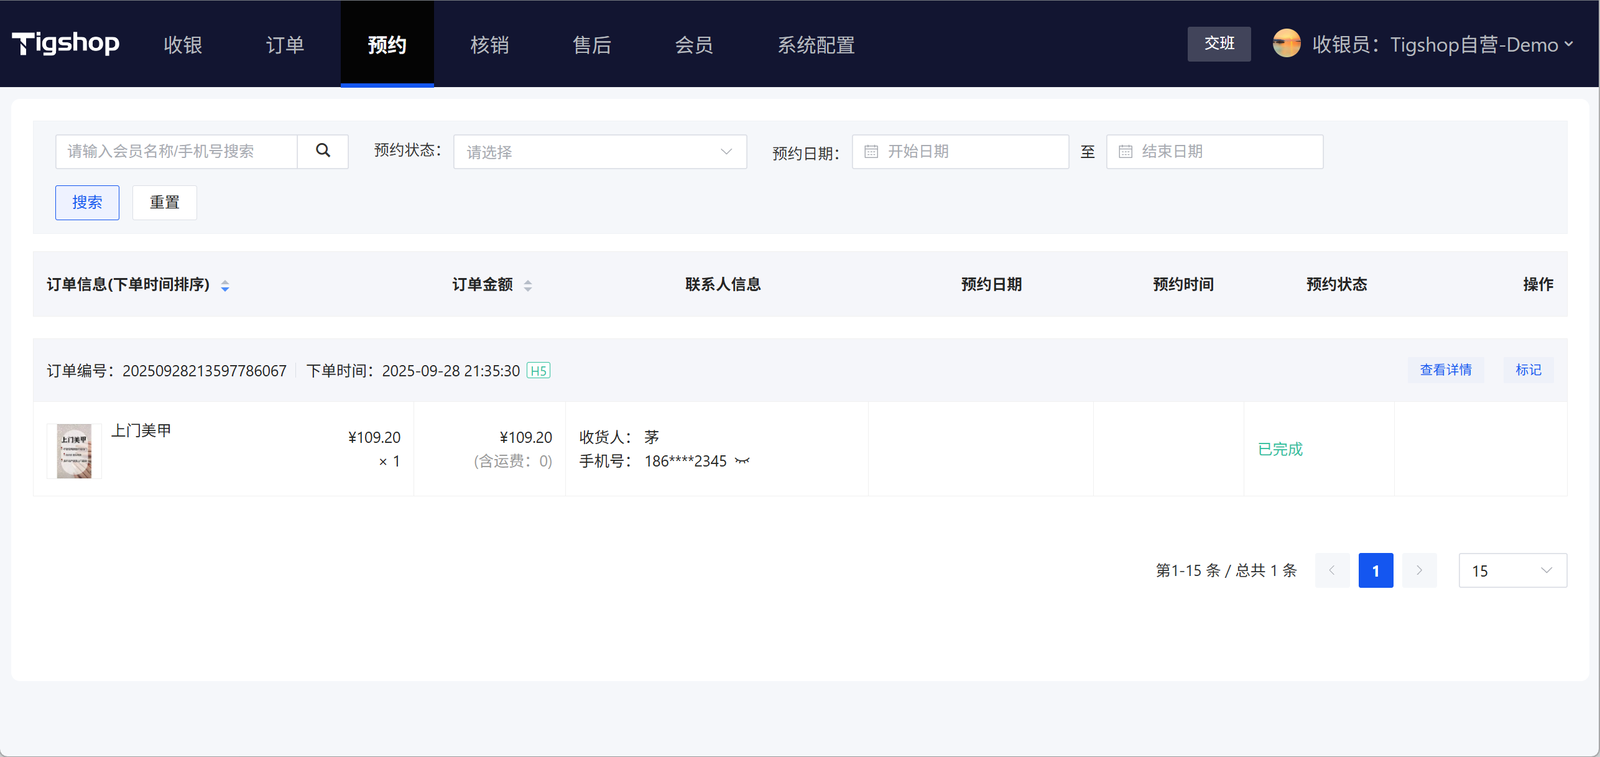The image size is (1600, 757).
Task: Click the 搜索 button
Action: [x=87, y=202]
